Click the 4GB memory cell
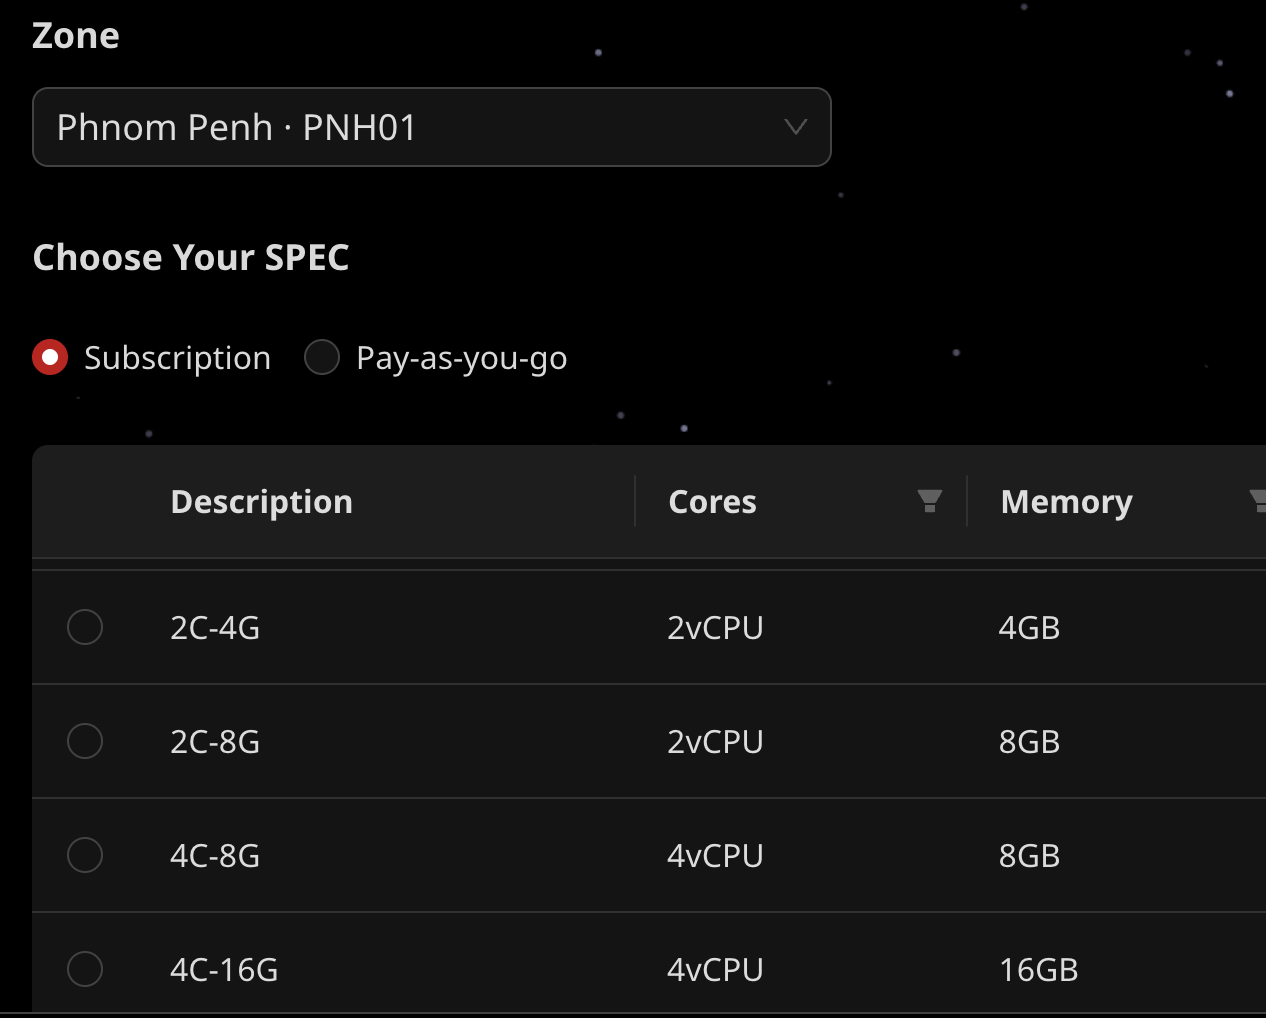 pyautogui.click(x=1029, y=628)
